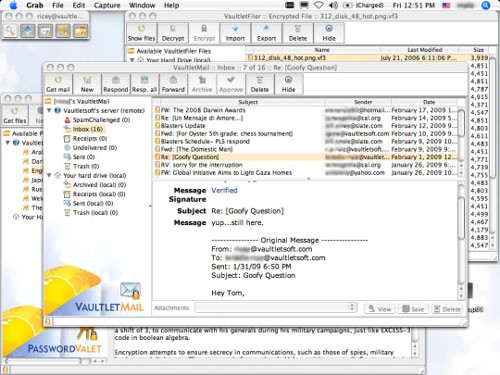Click the second launcher palette icon
The height and width of the screenshot is (375, 500).
28,31
